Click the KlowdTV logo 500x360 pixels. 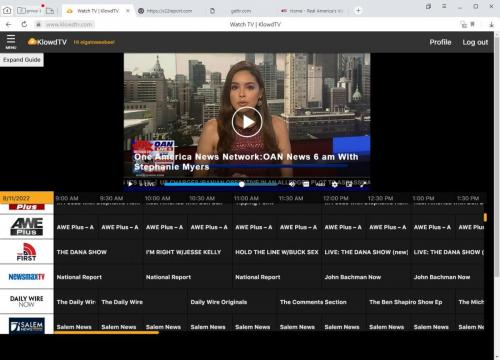[47, 42]
